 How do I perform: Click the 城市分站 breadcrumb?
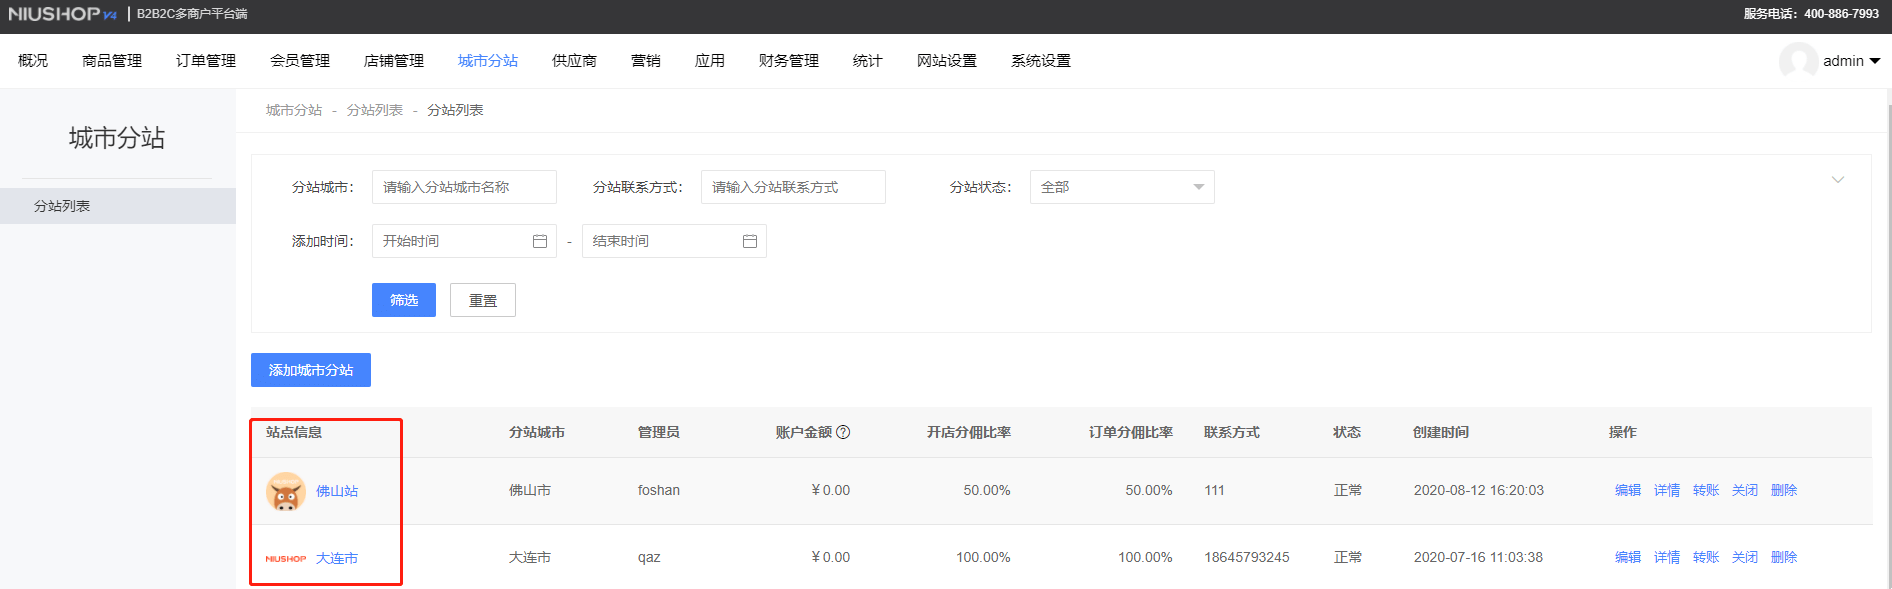coord(294,110)
